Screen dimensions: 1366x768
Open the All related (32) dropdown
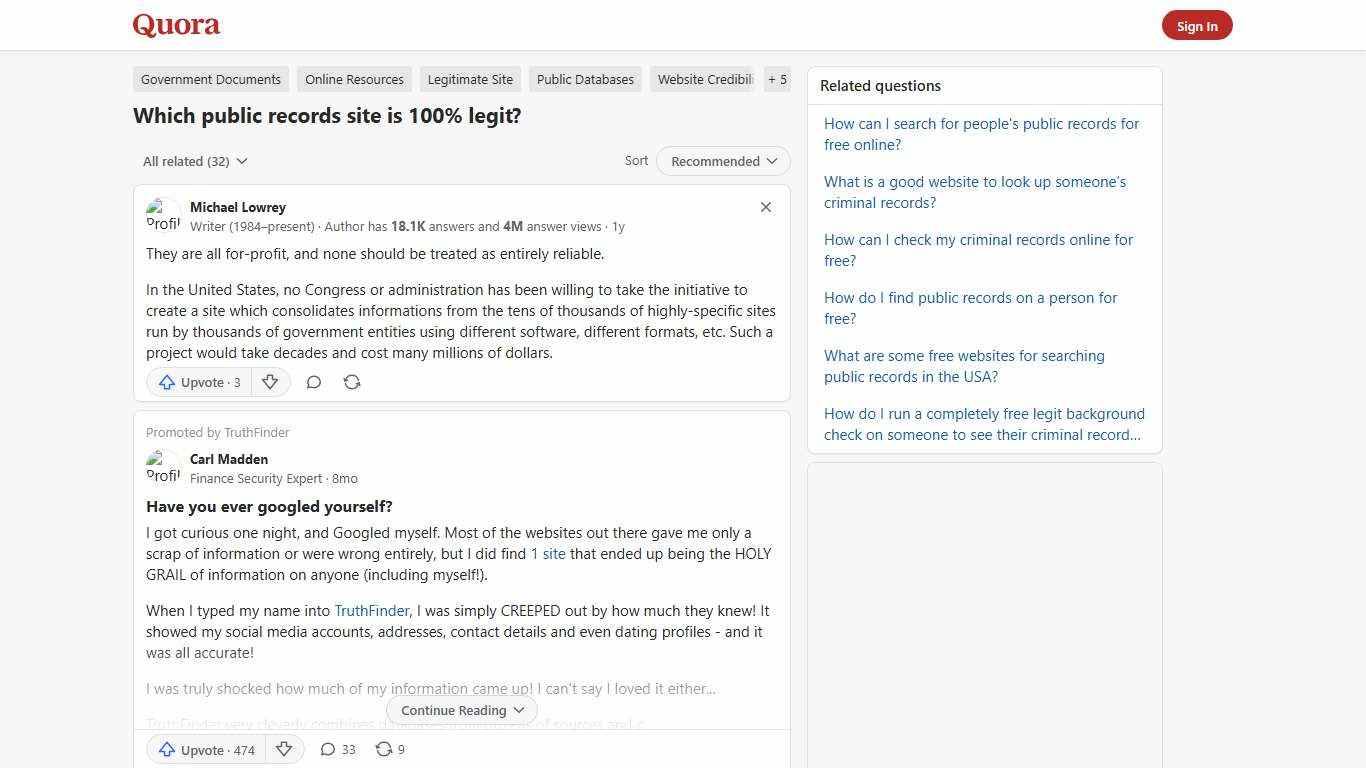195,161
